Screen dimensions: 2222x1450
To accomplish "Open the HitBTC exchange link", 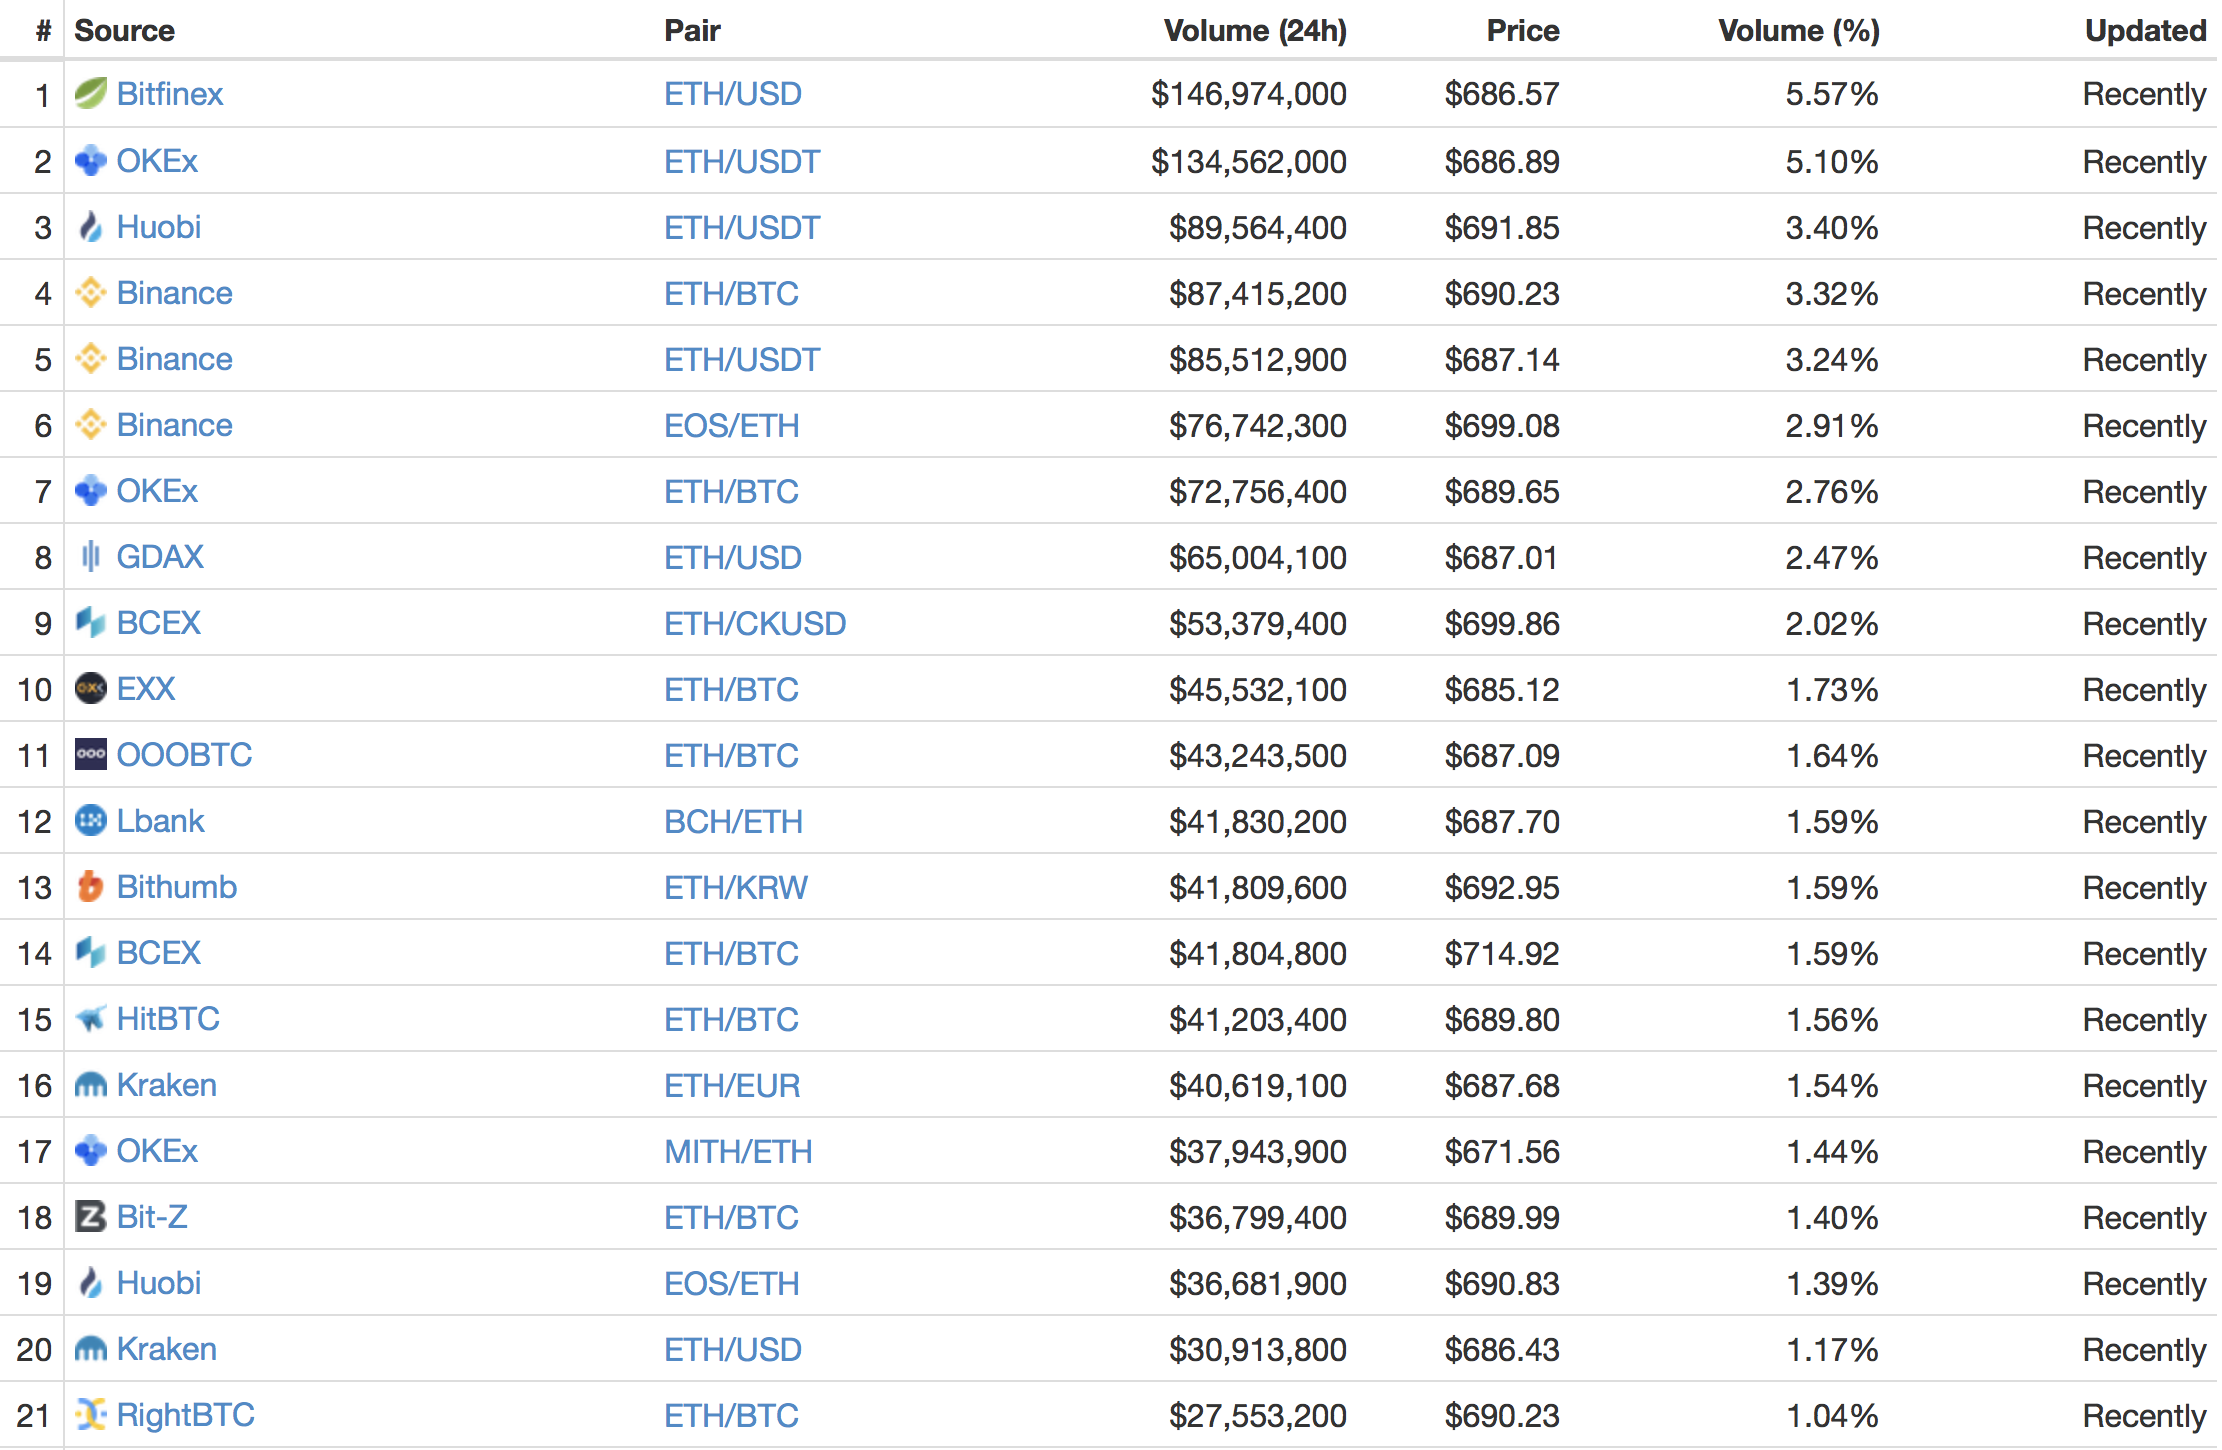I will click(168, 1018).
